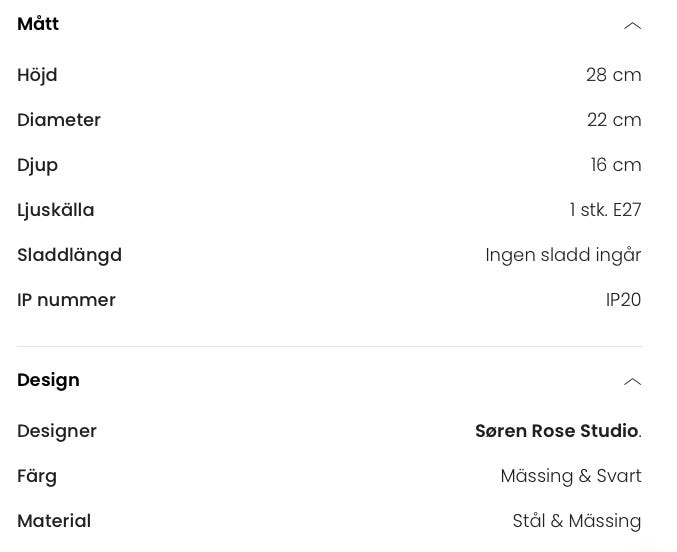The width and height of the screenshot is (677, 552).
Task: Click the IP nummer label
Action: [66, 300]
